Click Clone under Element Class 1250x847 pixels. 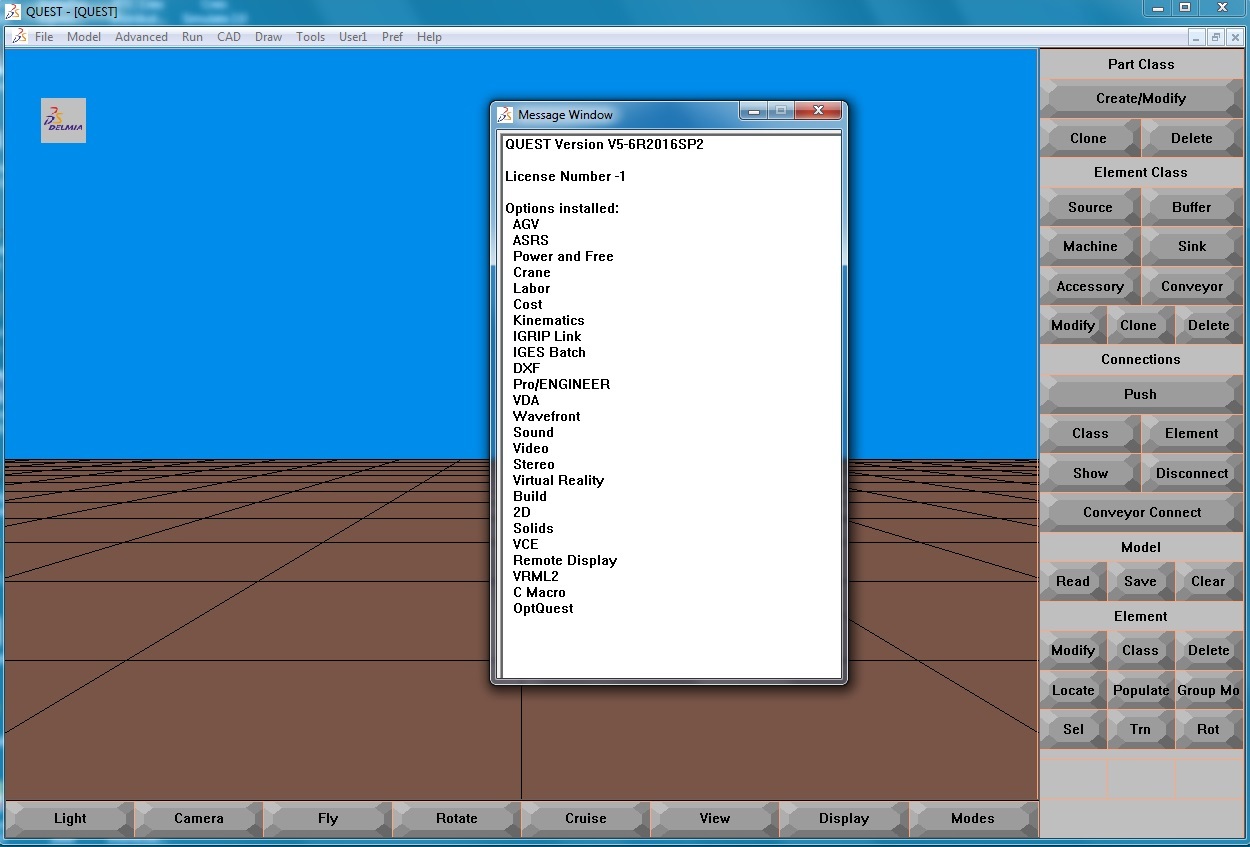1139,325
